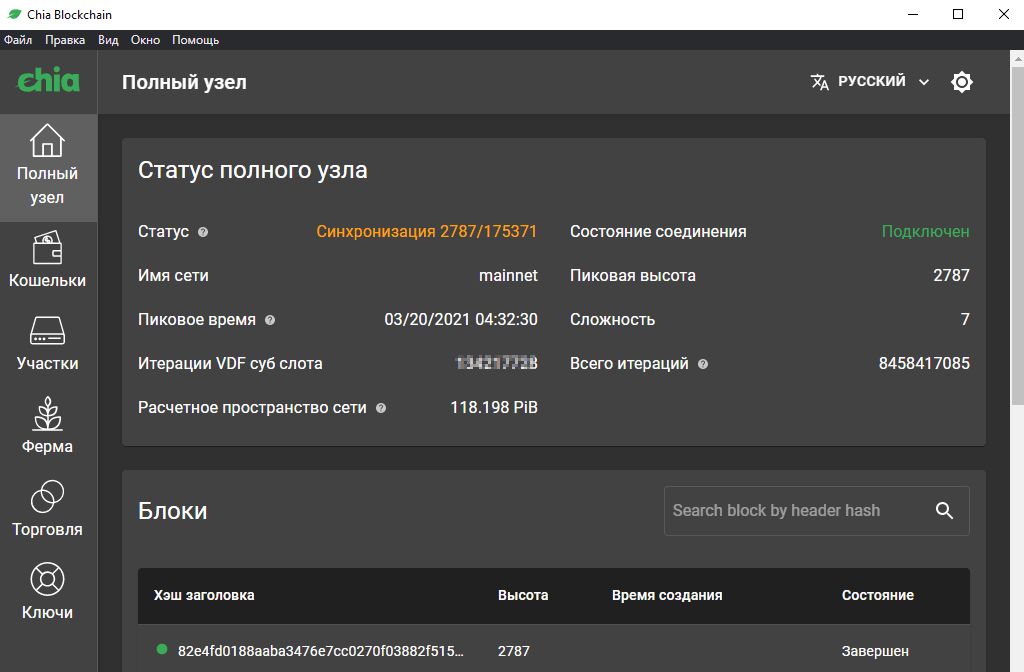Click help icon beside Расчетное пространство сети
The image size is (1024, 672).
(381, 408)
